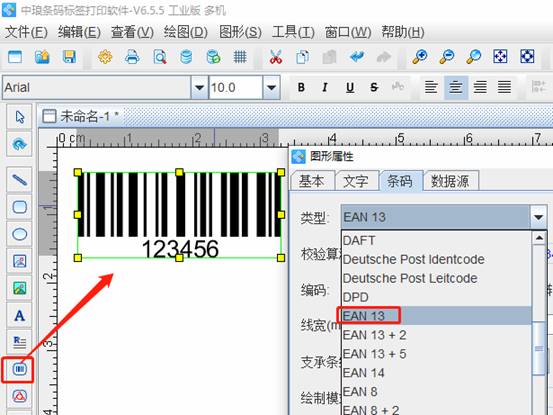Open database settings cylinder icon

186,57
